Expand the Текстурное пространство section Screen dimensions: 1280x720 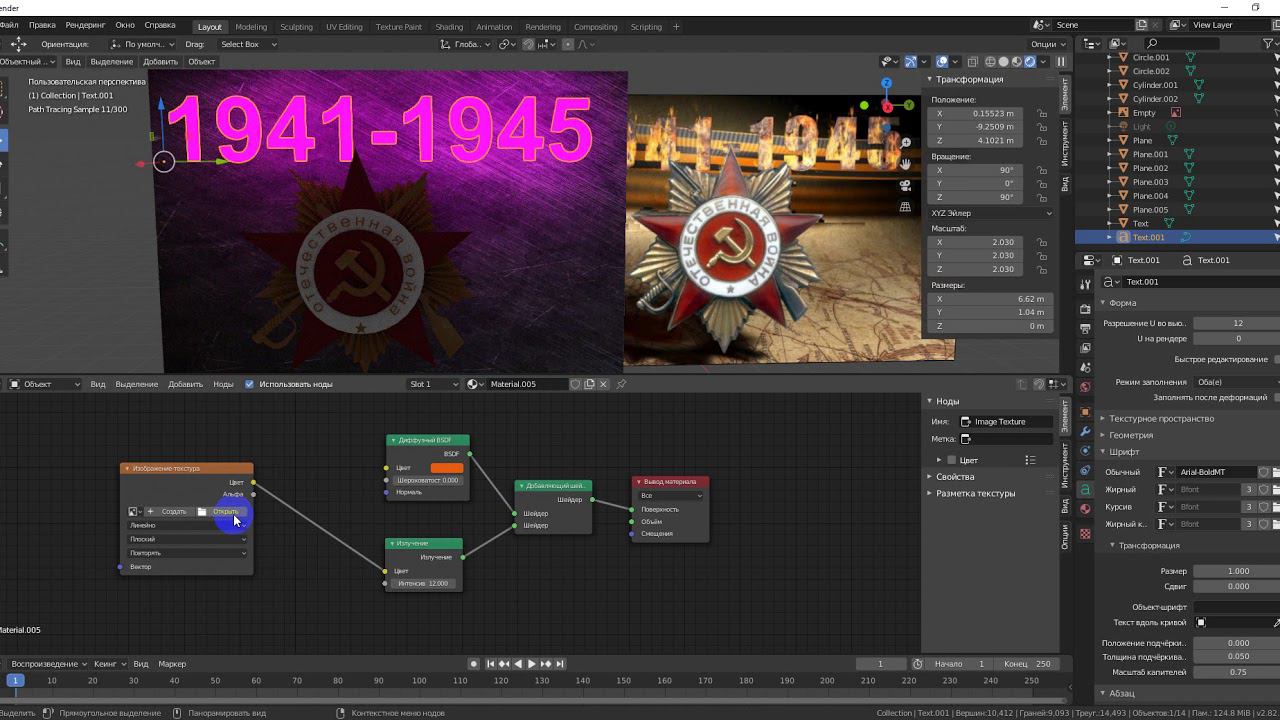[1161, 418]
